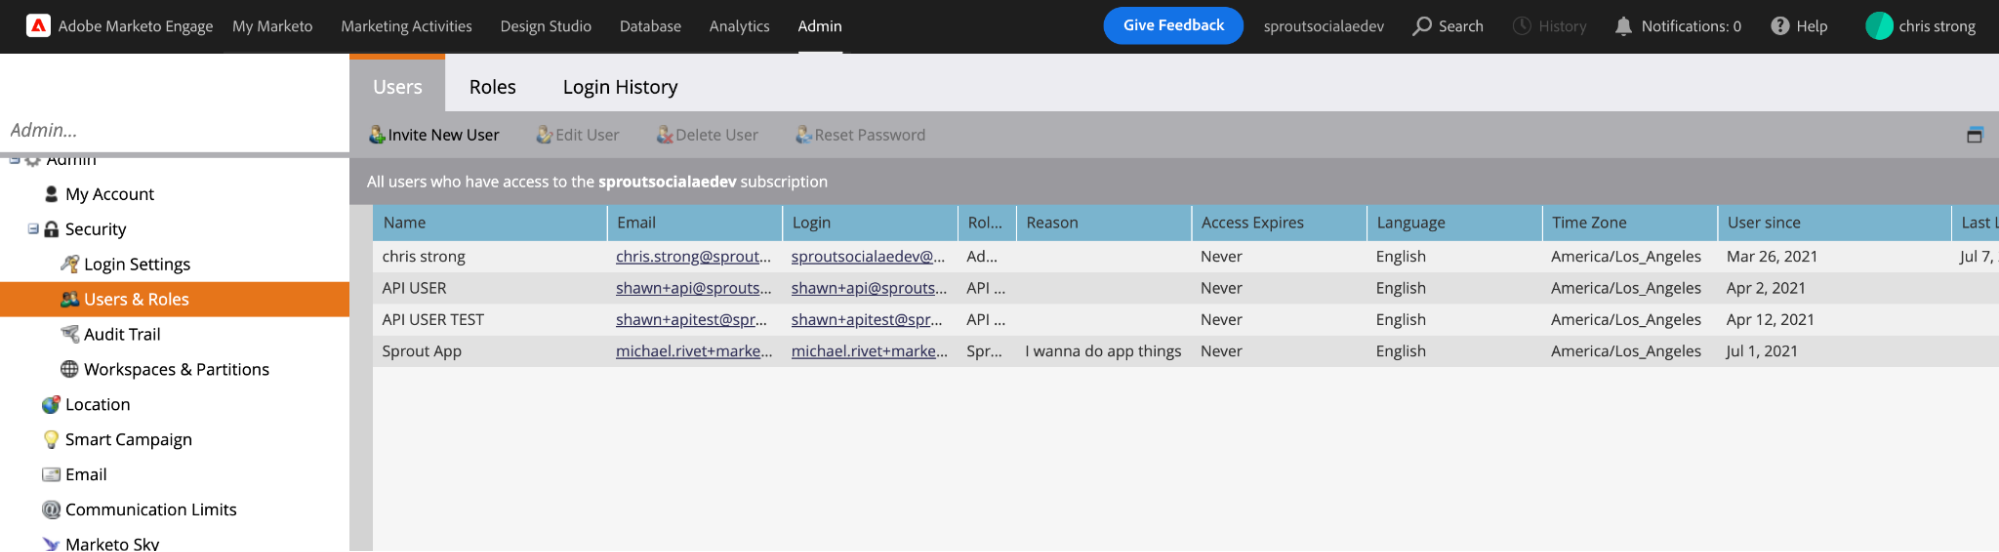Screen dimensions: 1999x552
Task: Switch to the Roles tab
Action: click(493, 87)
